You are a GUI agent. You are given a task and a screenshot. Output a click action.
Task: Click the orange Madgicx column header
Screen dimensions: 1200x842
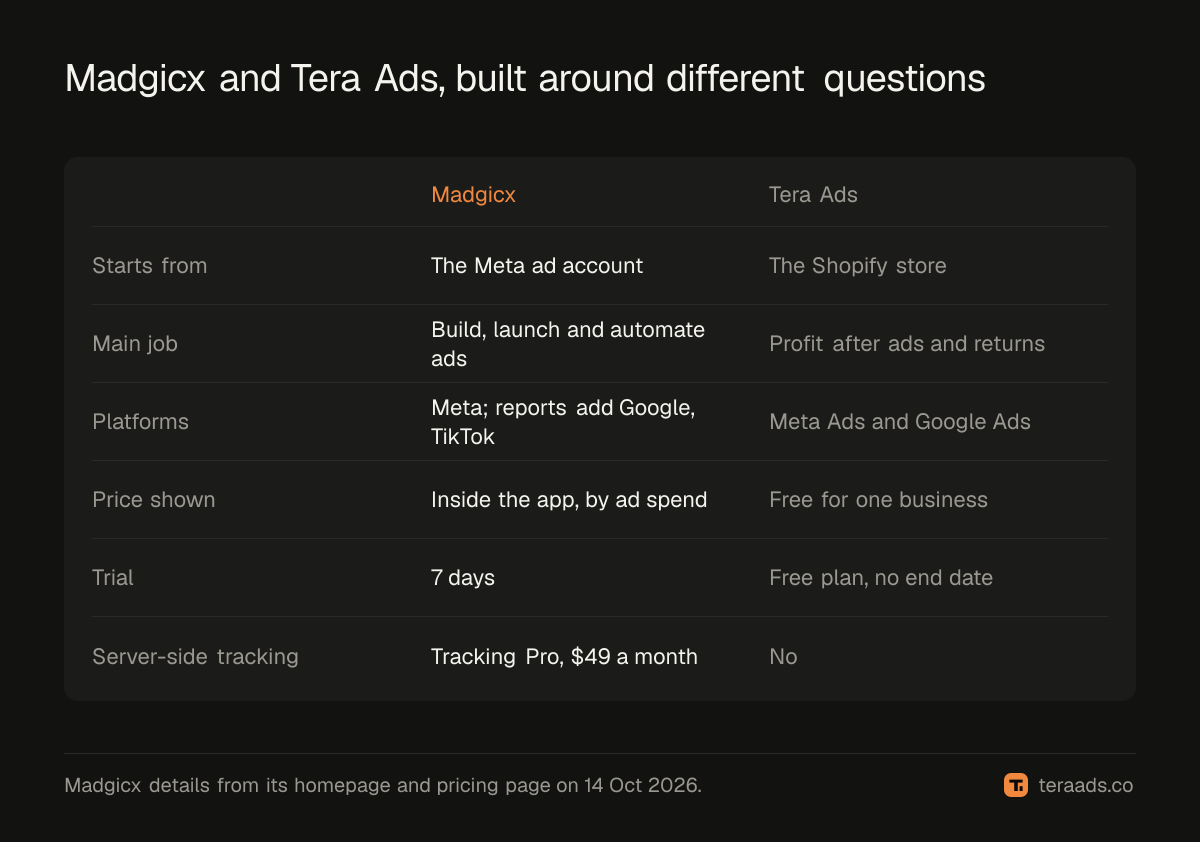[x=473, y=194]
